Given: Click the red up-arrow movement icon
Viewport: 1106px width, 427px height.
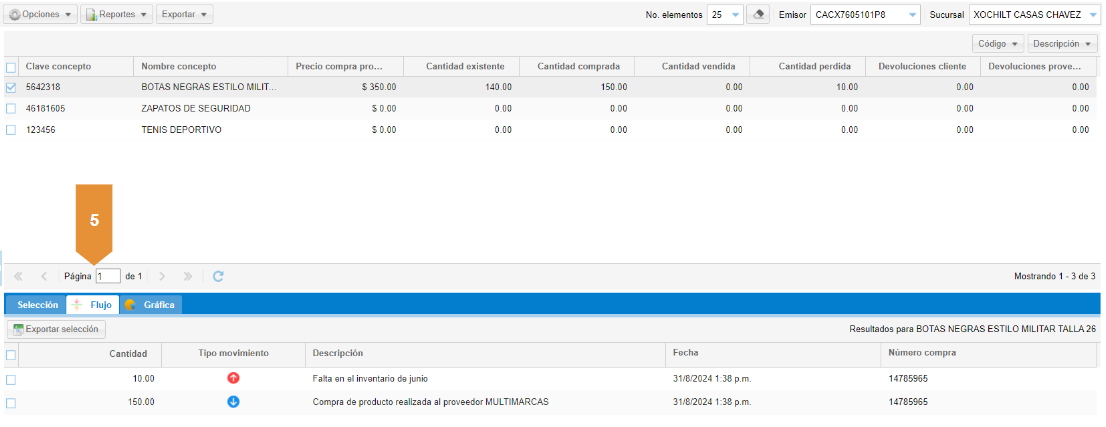Looking at the screenshot, I should pos(233,379).
